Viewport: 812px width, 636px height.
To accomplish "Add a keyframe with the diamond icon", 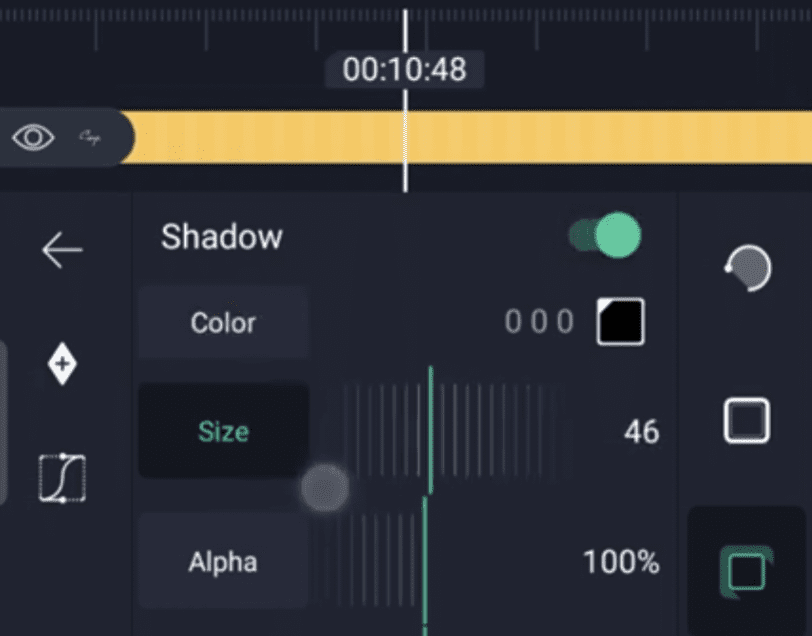I will pos(62,366).
